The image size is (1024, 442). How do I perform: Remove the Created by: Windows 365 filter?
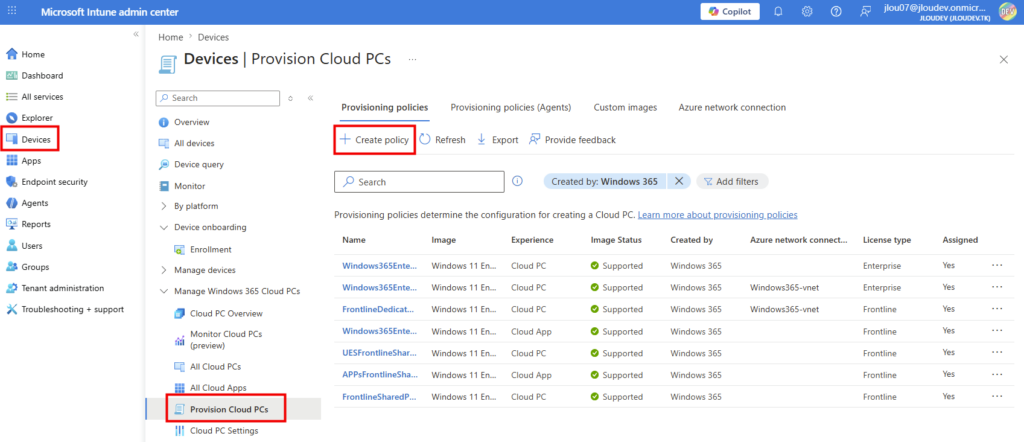pos(679,182)
